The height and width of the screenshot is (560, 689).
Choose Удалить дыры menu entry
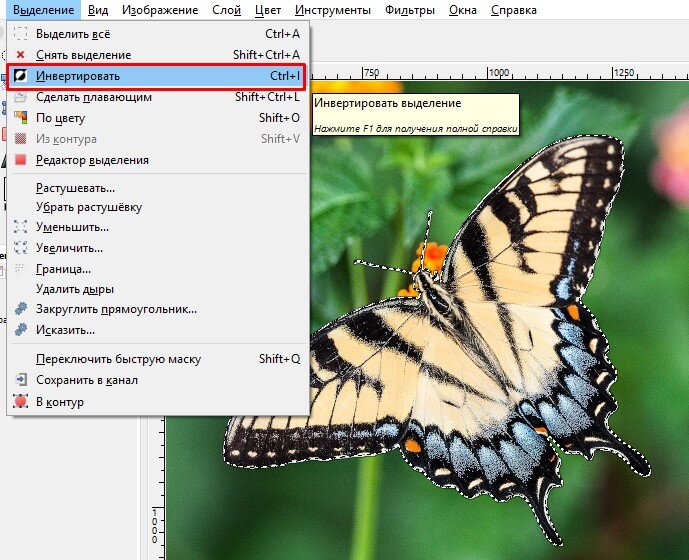(x=157, y=289)
